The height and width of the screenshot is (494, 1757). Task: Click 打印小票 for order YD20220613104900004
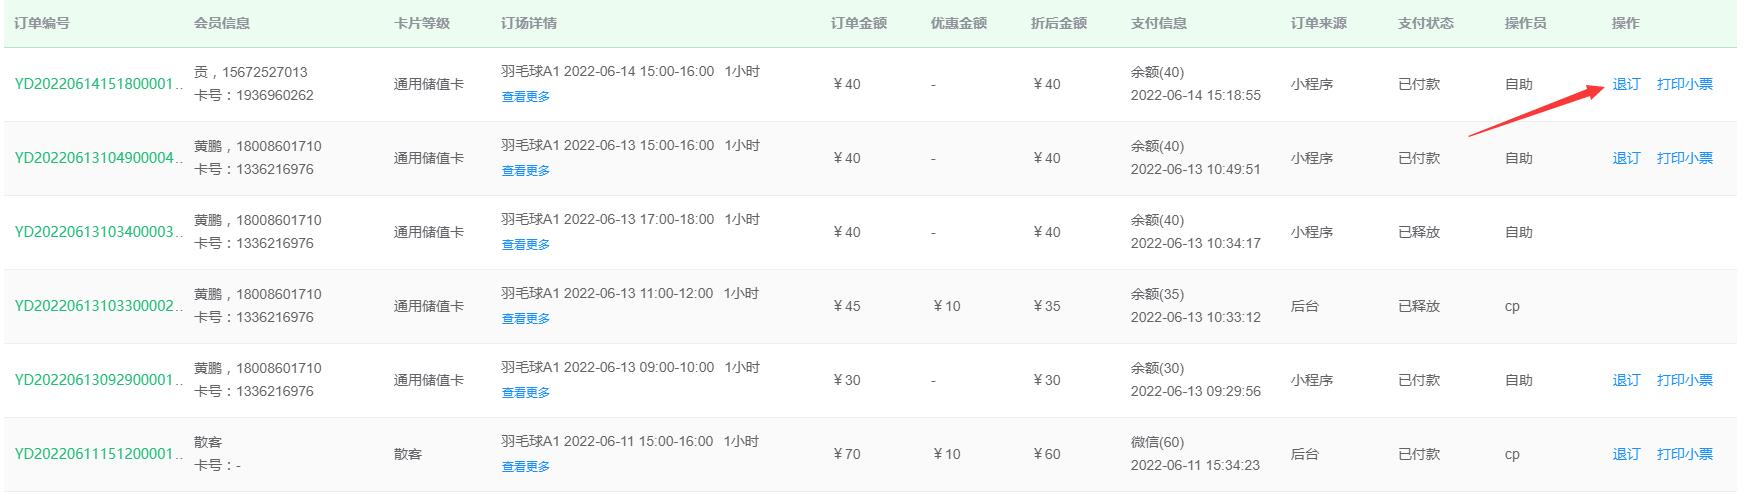tap(1685, 159)
